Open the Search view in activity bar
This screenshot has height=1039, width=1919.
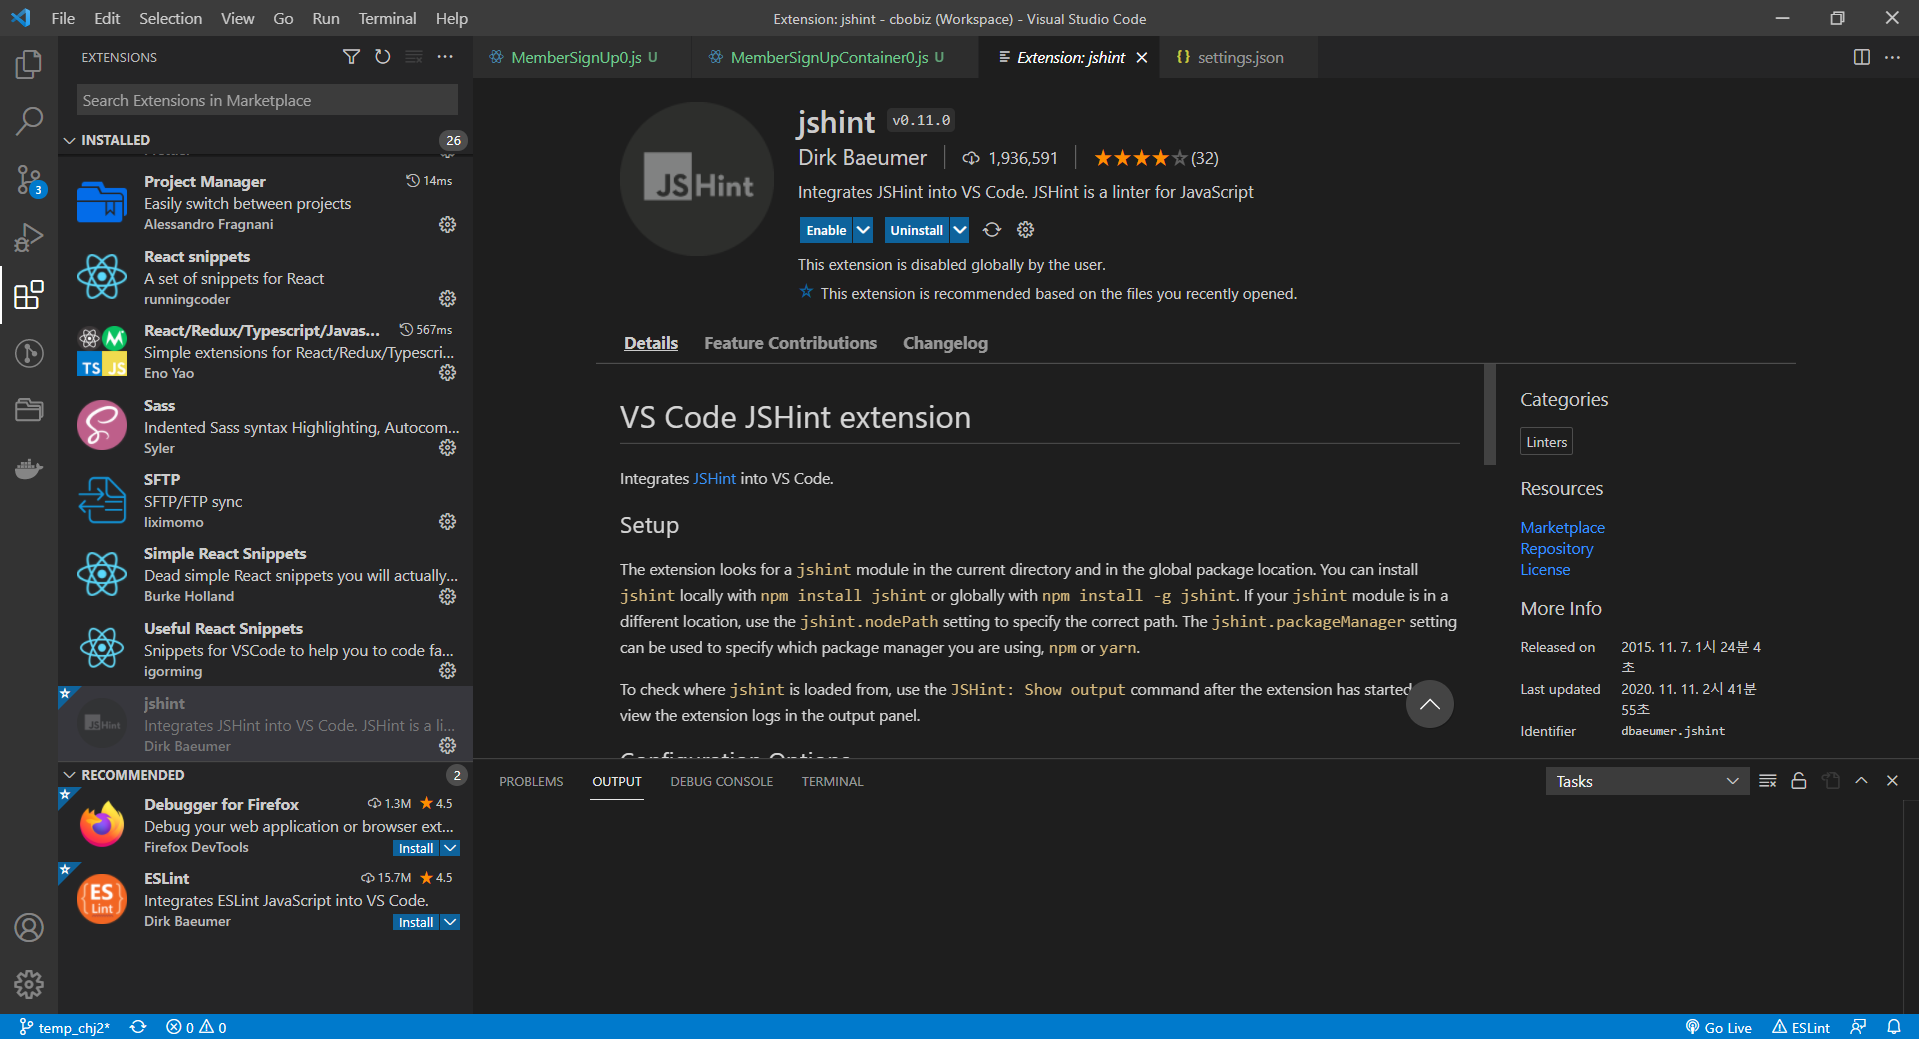coord(29,122)
